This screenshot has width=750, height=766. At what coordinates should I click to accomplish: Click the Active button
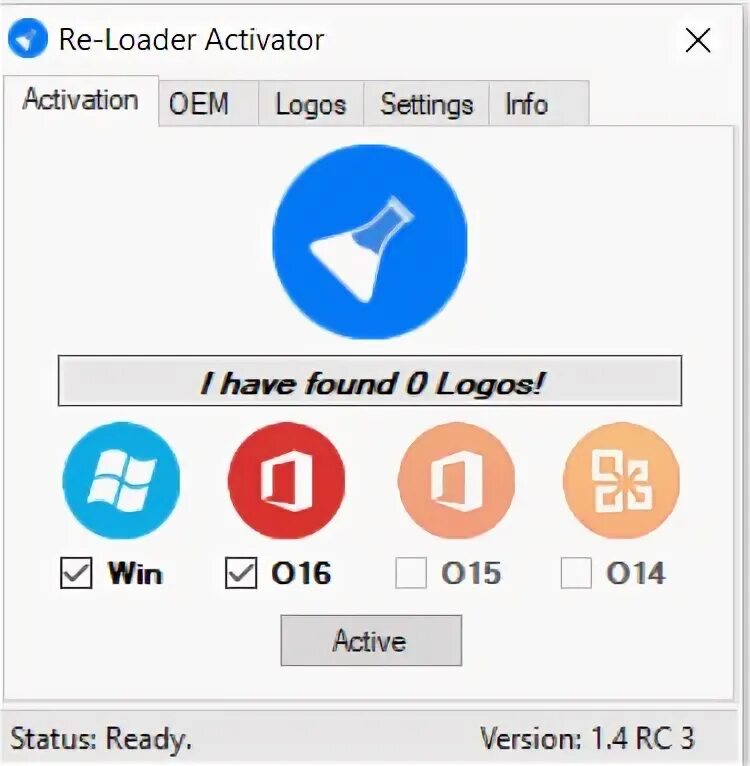point(371,640)
